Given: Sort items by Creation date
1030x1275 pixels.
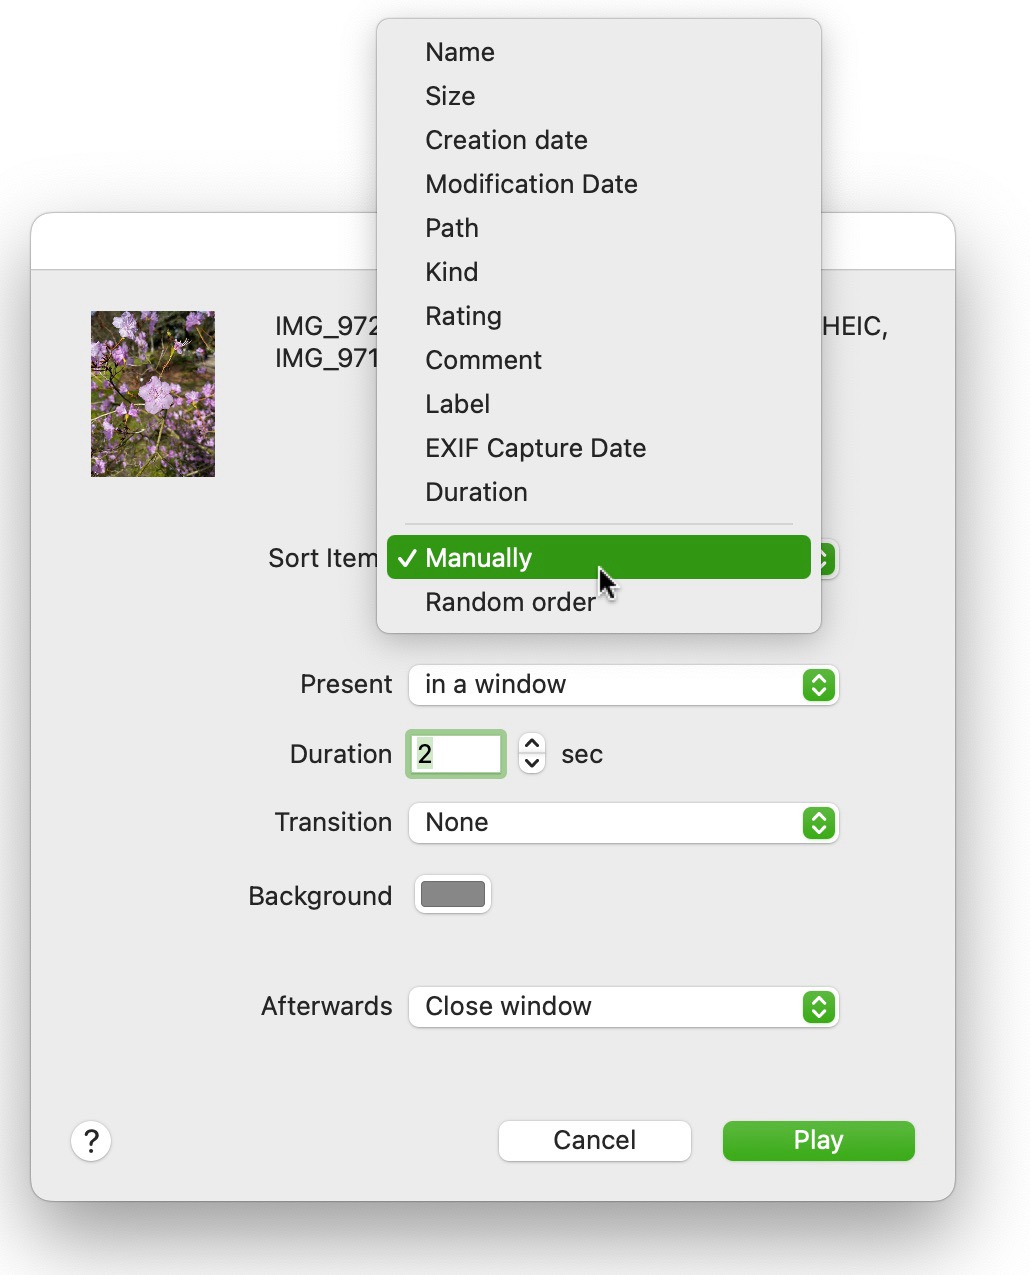Looking at the screenshot, I should pos(506,140).
